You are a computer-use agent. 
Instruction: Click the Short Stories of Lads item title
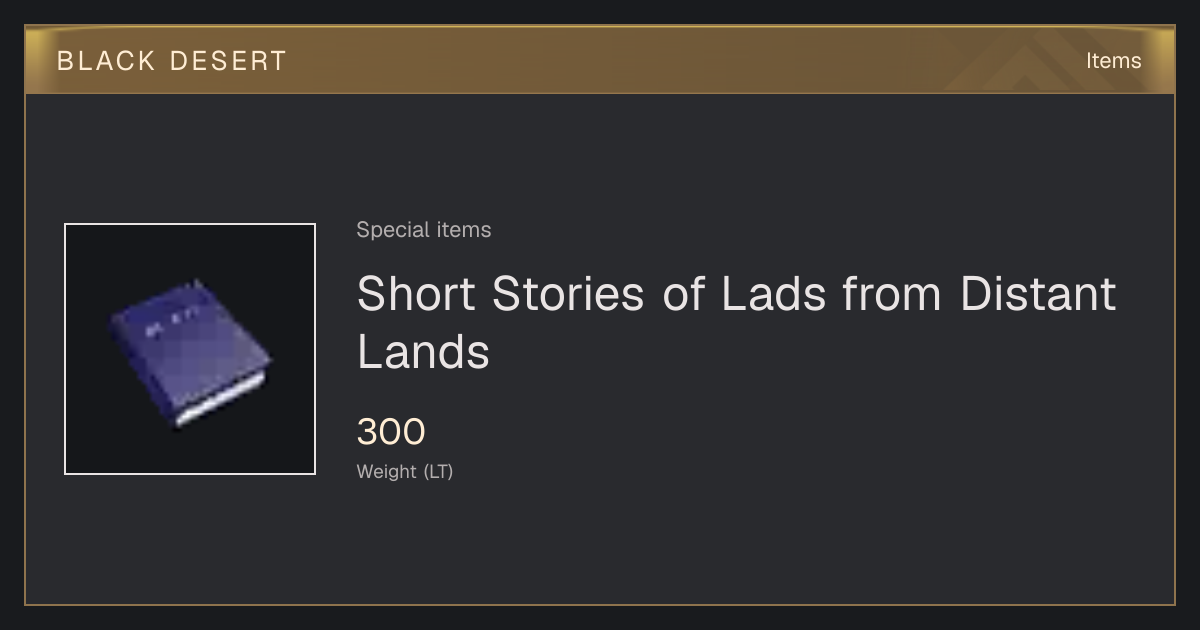pyautogui.click(x=736, y=322)
